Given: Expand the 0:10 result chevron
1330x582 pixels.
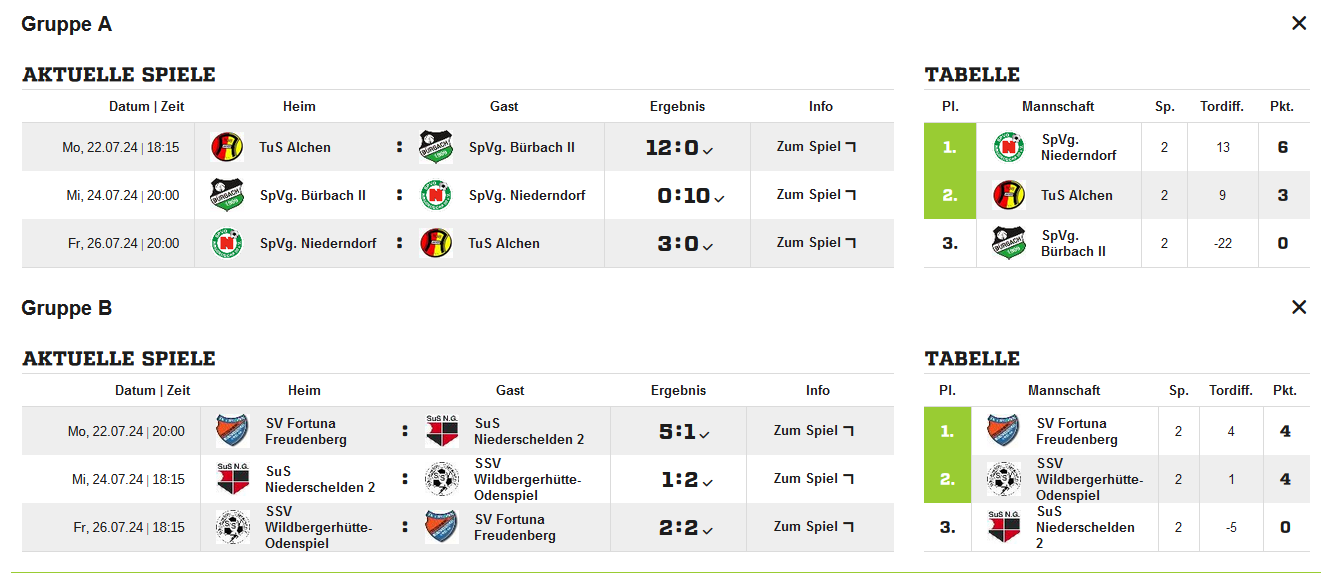Looking at the screenshot, I should click(x=719, y=198).
